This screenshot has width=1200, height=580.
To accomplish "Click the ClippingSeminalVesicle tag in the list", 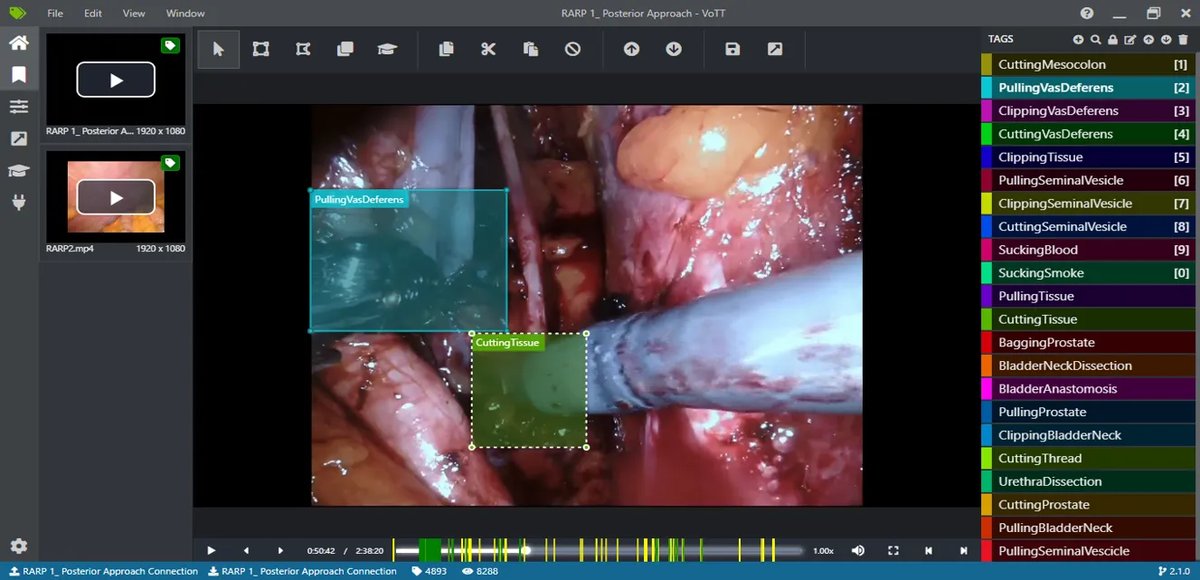I will [x=1087, y=203].
